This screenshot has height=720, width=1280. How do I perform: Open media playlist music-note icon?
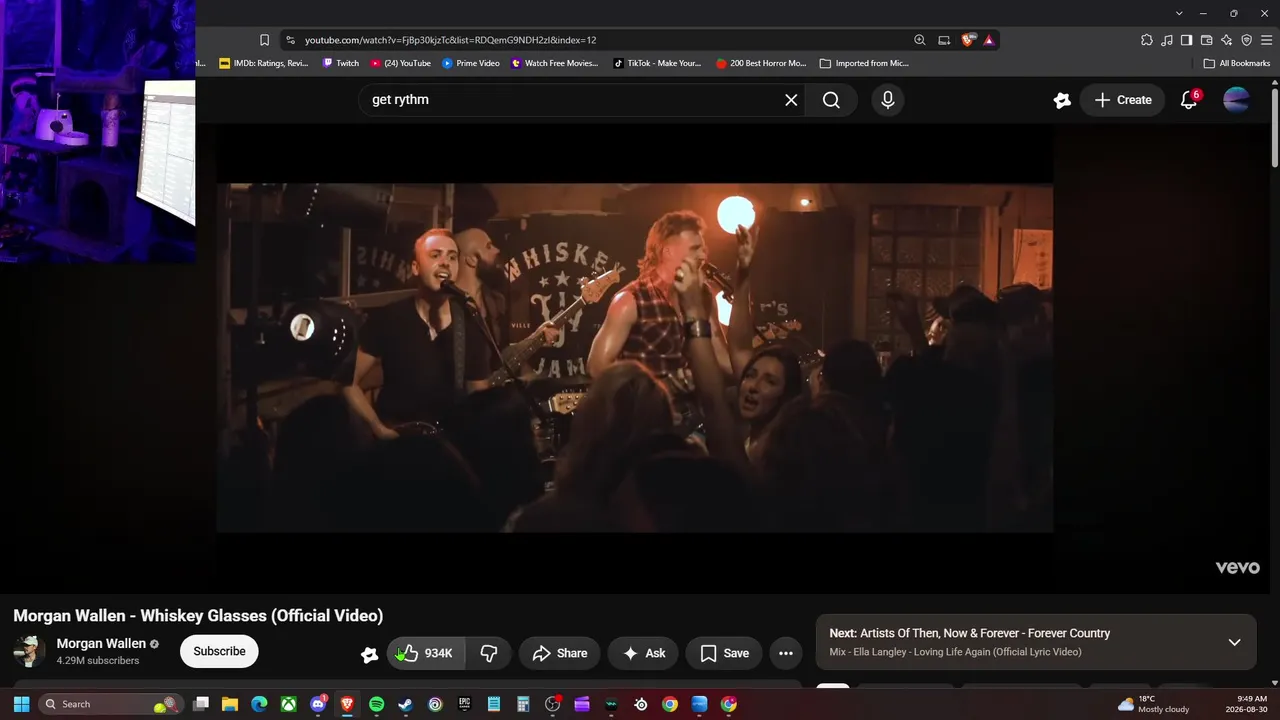[1167, 40]
